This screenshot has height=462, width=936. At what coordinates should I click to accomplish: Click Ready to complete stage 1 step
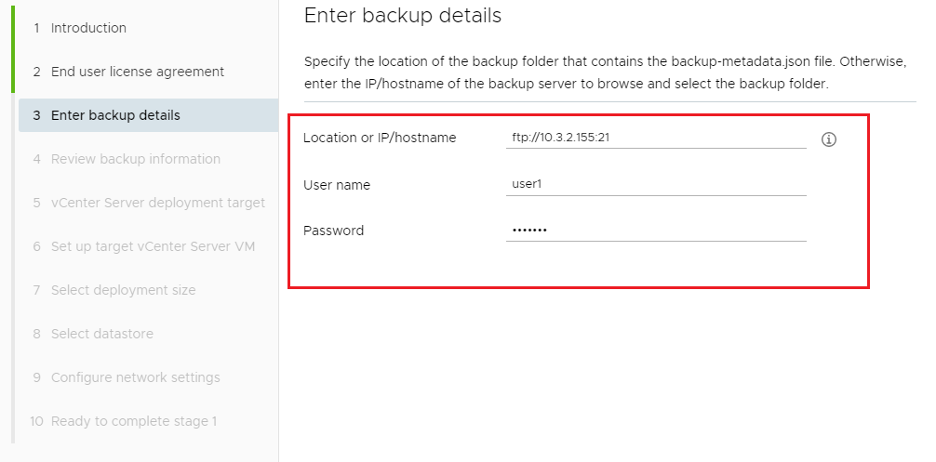(x=133, y=421)
